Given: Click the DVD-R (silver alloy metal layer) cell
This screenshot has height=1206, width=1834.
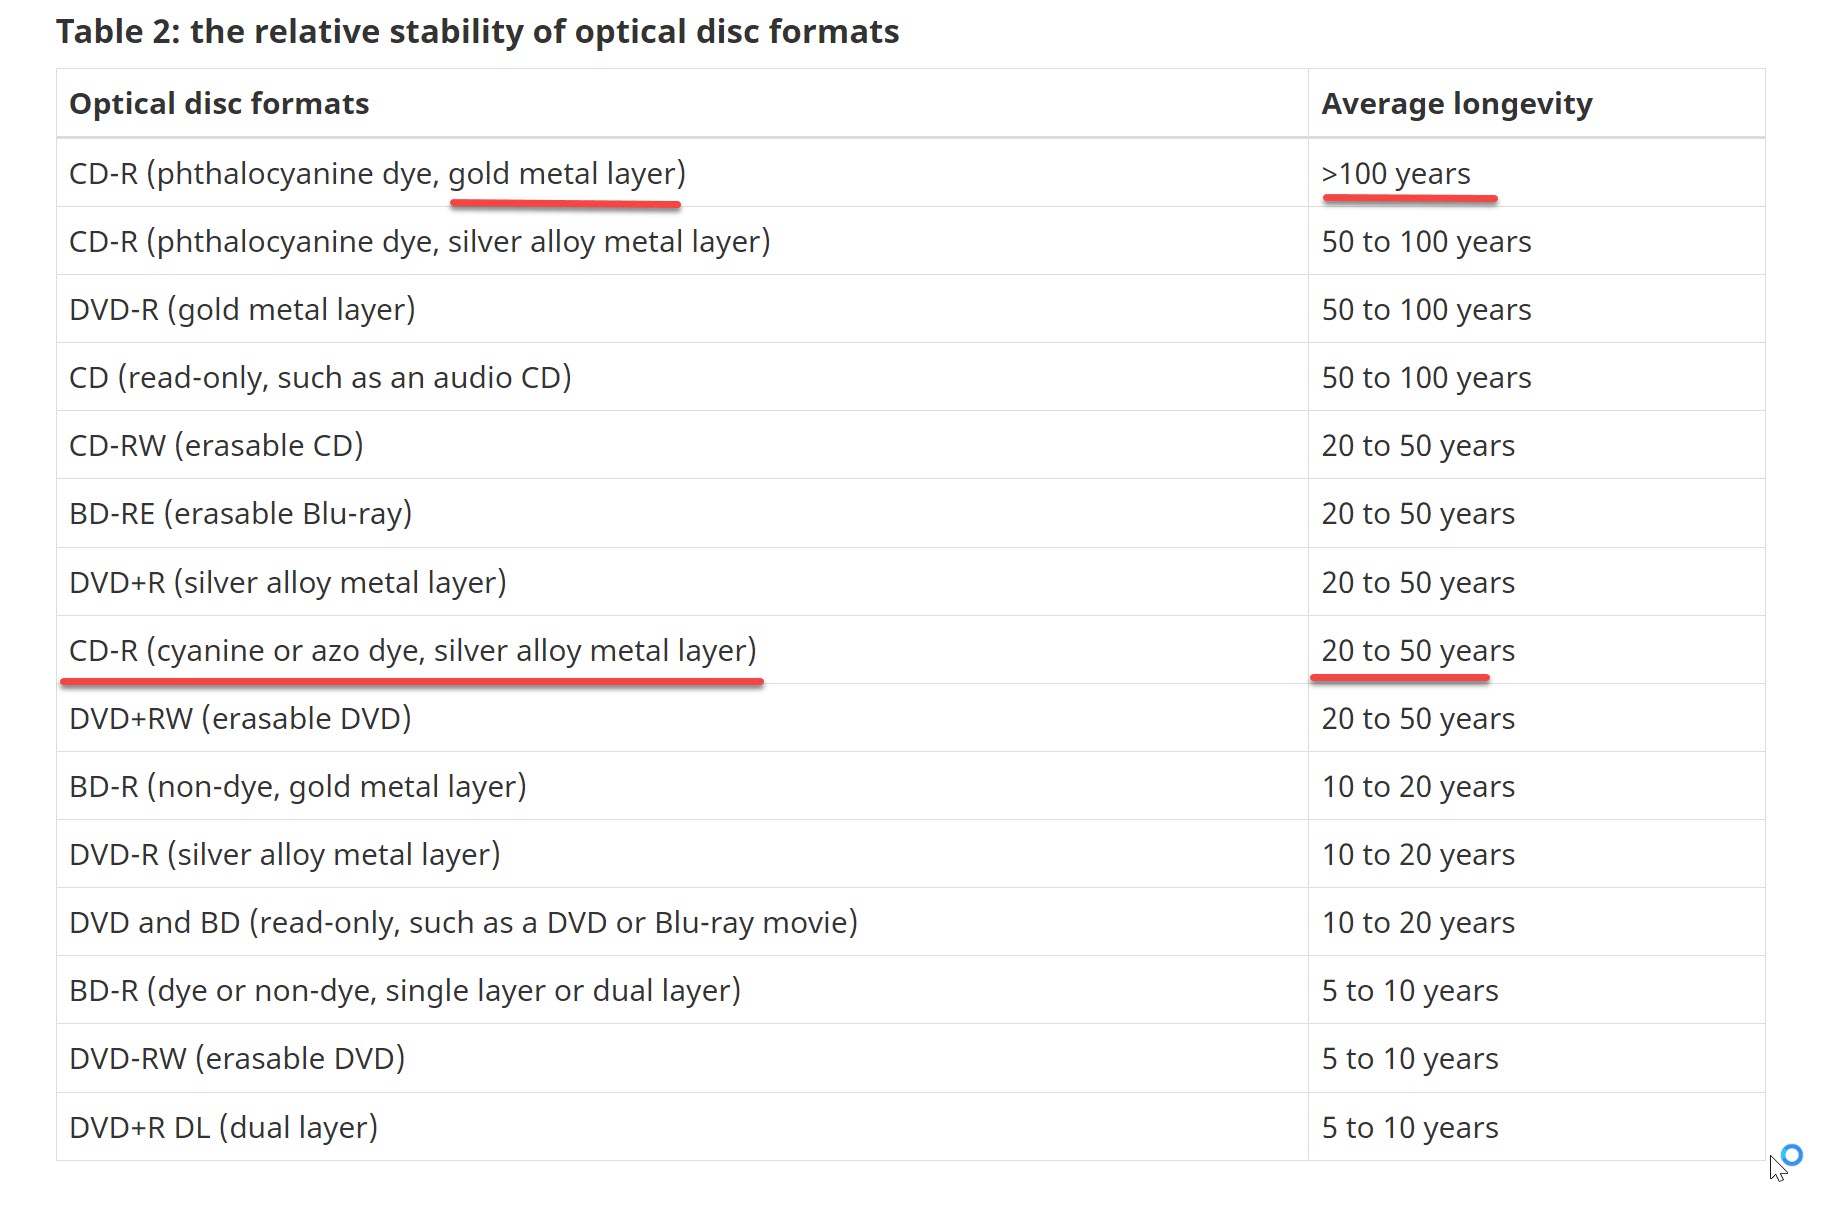Looking at the screenshot, I should coord(284,855).
